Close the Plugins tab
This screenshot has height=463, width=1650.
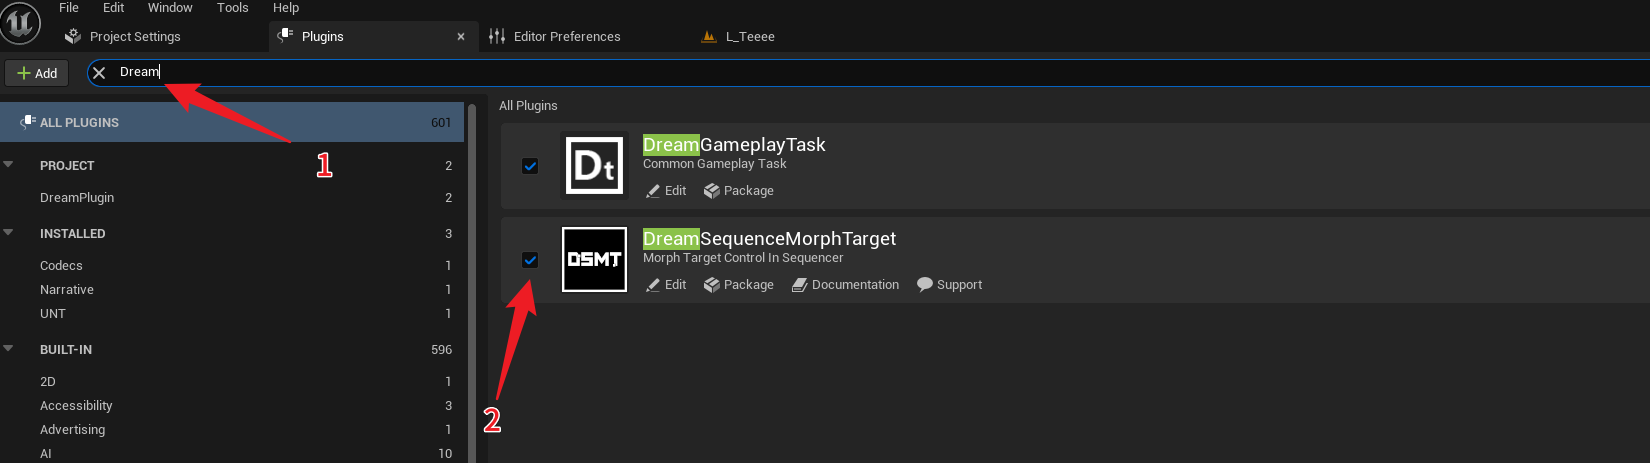click(461, 37)
